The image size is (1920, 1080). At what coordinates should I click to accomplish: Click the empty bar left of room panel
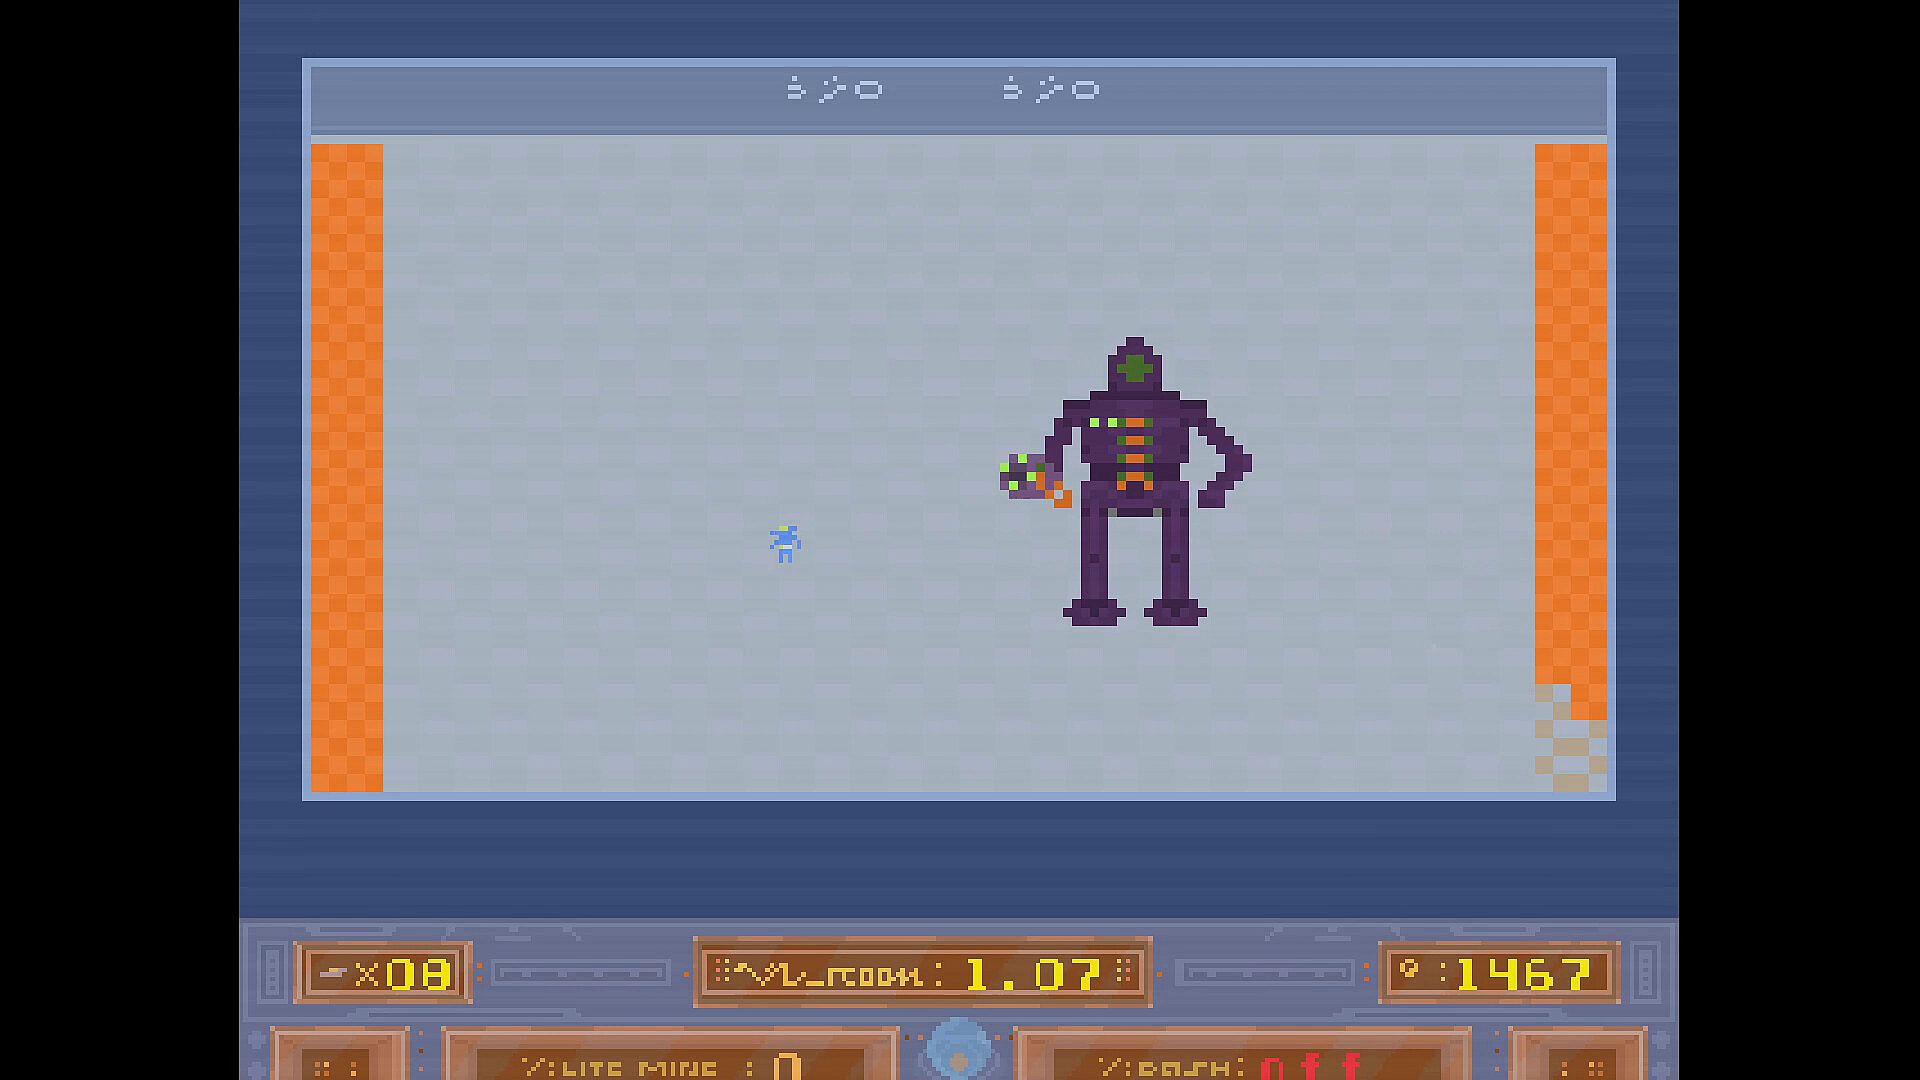coord(581,972)
